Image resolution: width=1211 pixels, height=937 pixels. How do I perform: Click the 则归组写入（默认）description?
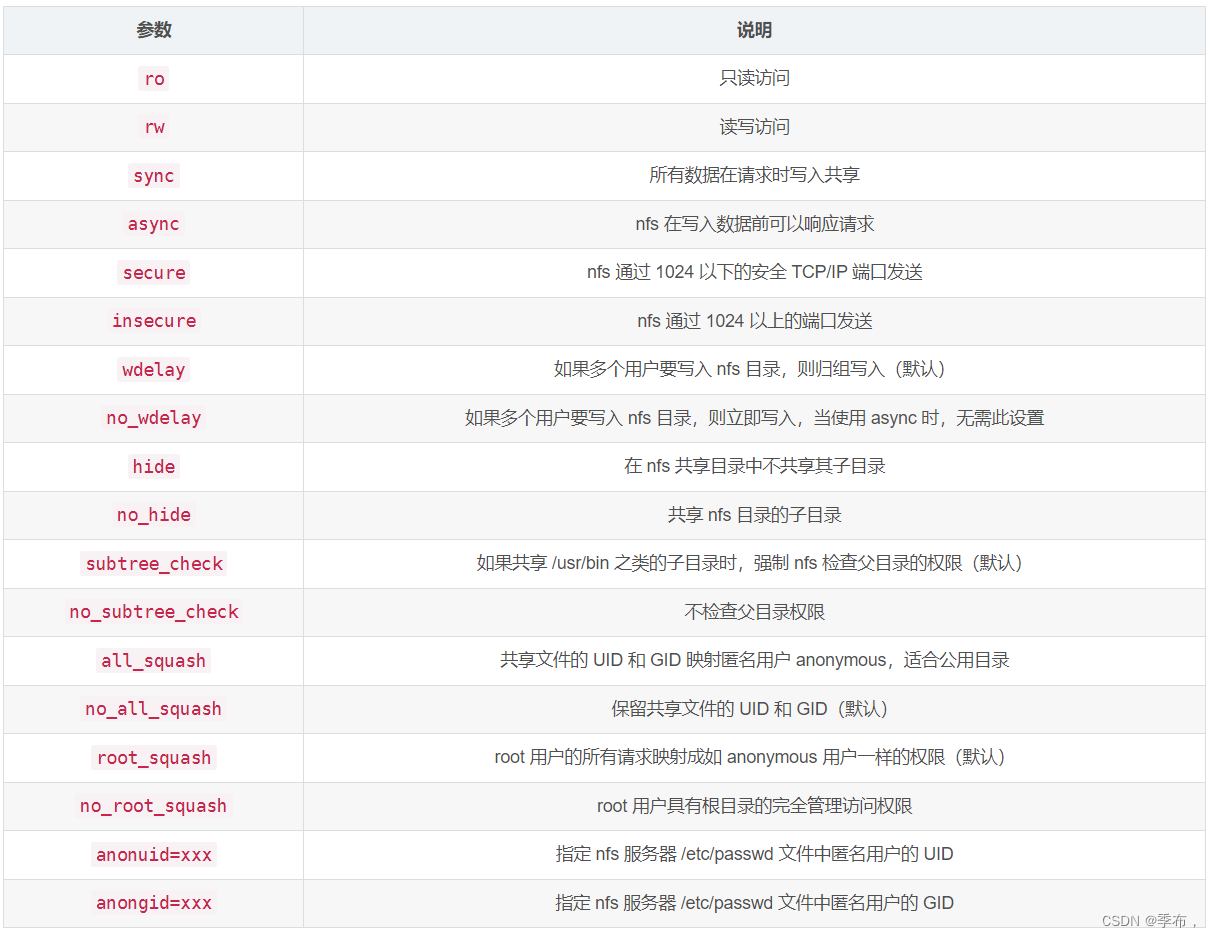(755, 369)
